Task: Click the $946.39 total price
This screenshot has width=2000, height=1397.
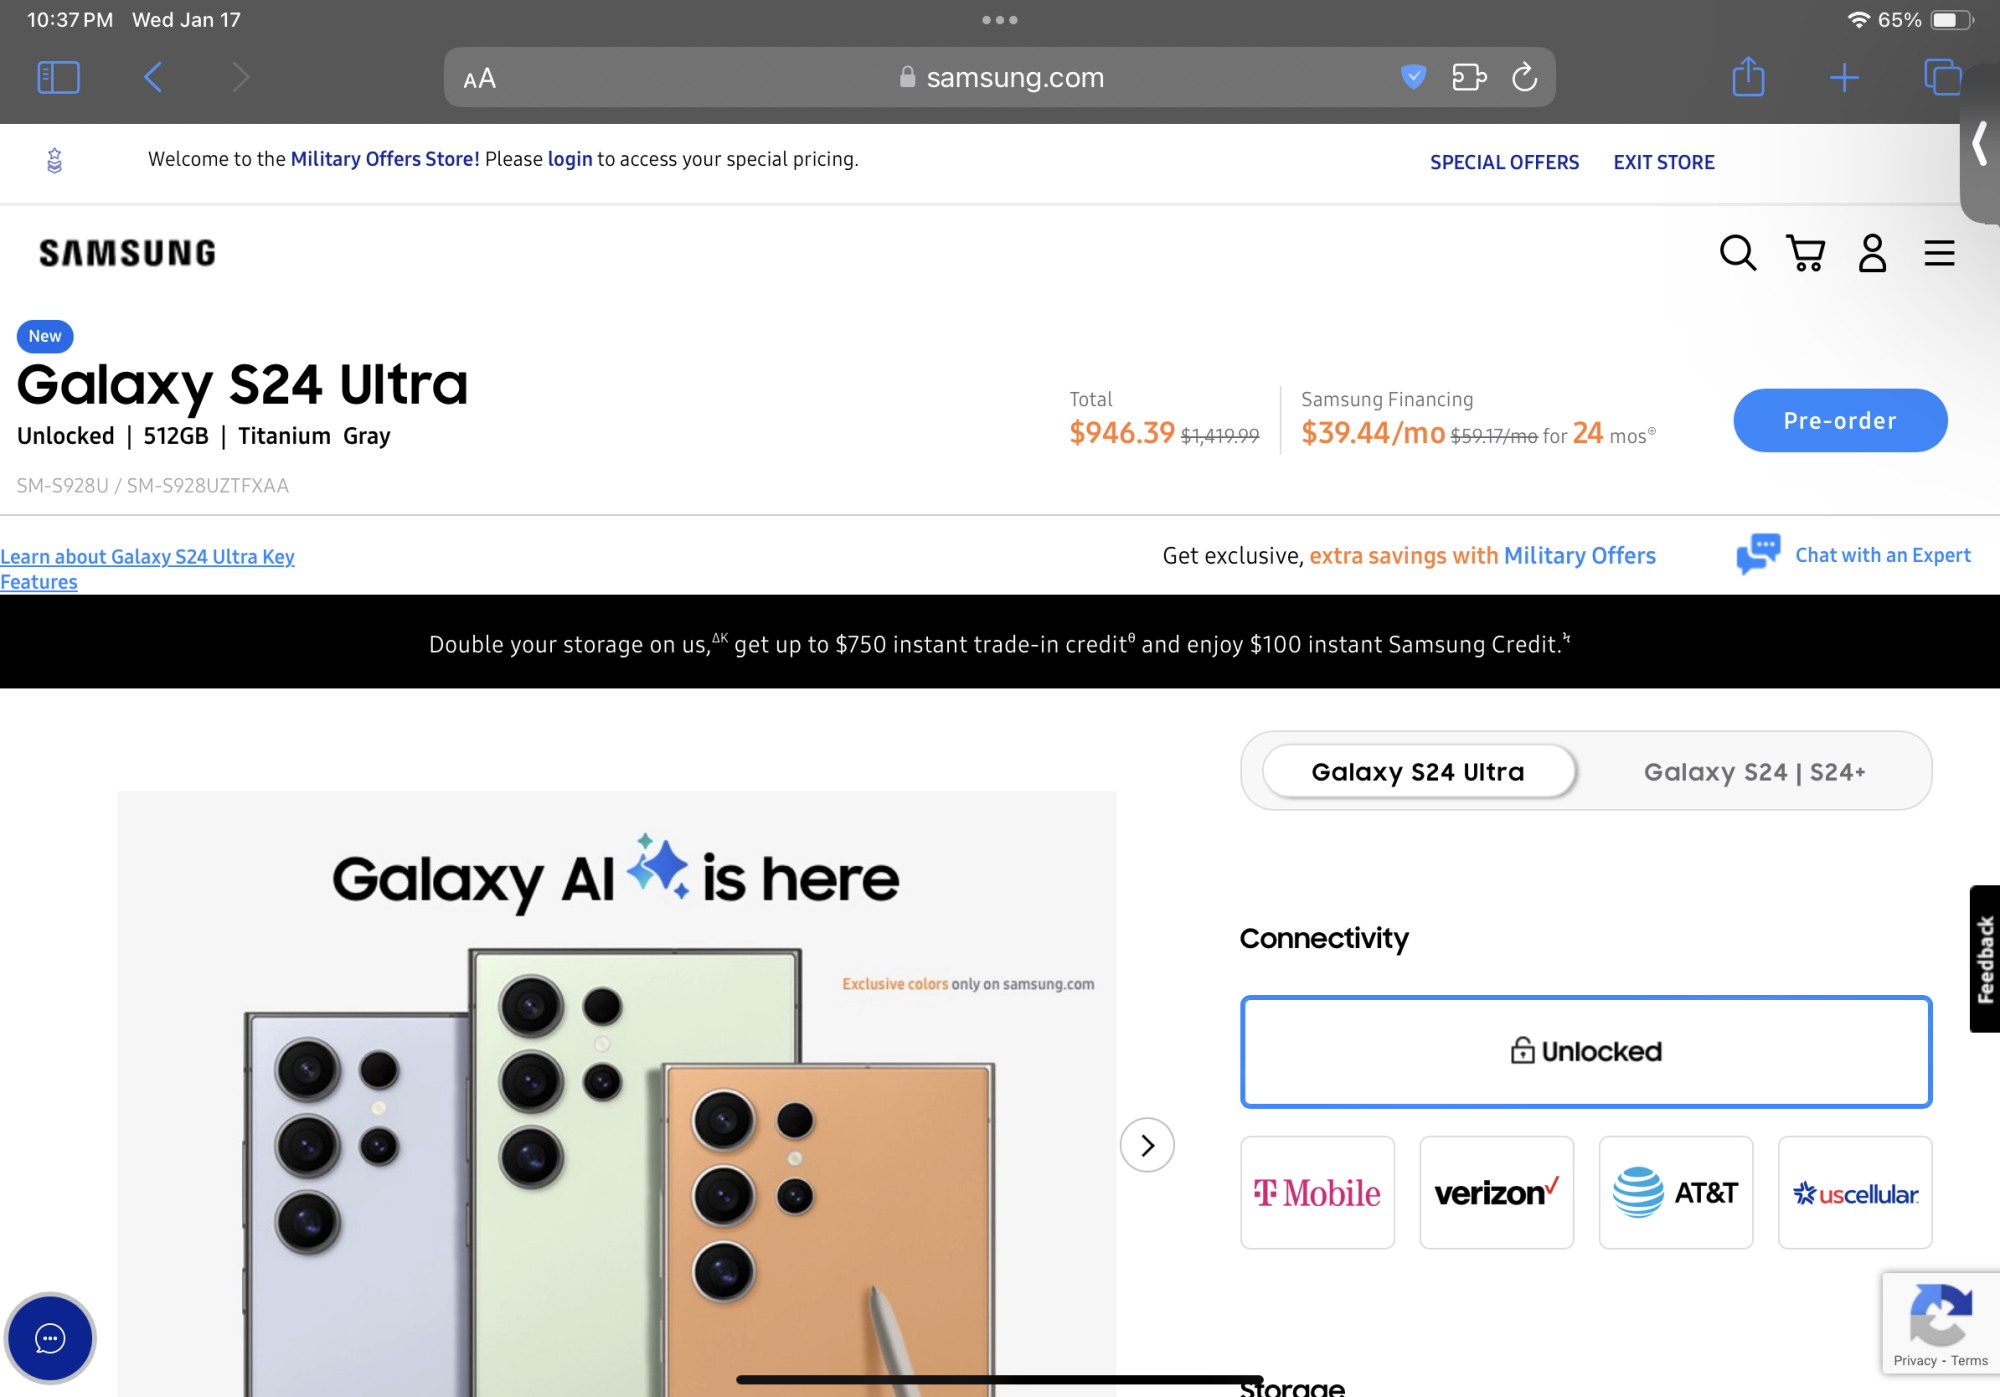Action: click(1122, 433)
